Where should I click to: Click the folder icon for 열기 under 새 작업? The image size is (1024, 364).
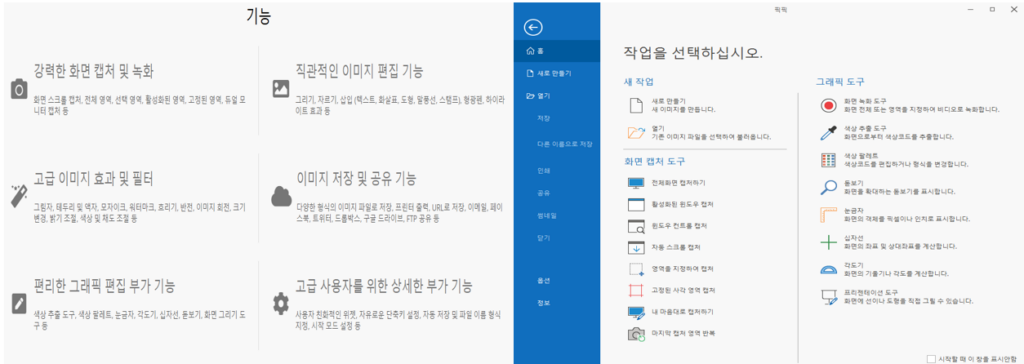point(635,133)
